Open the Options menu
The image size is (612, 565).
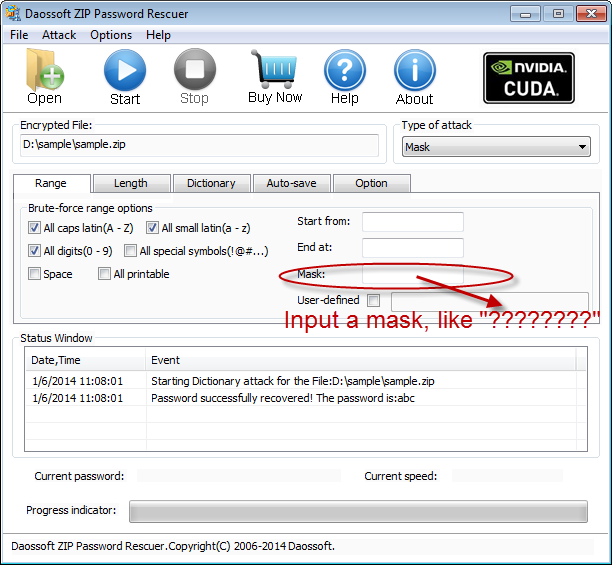pyautogui.click(x=111, y=35)
